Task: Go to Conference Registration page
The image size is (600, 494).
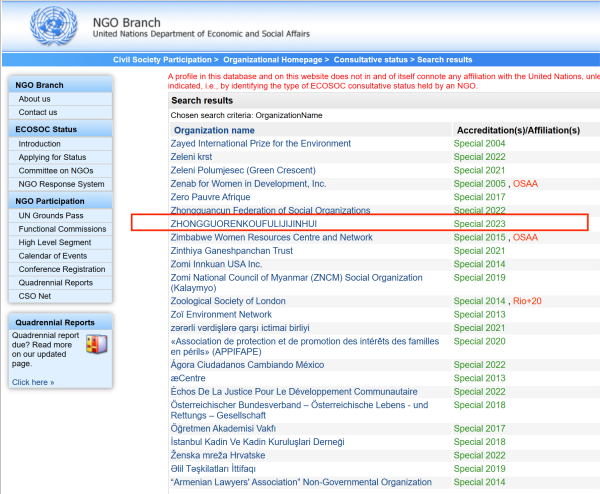Action: click(x=61, y=269)
